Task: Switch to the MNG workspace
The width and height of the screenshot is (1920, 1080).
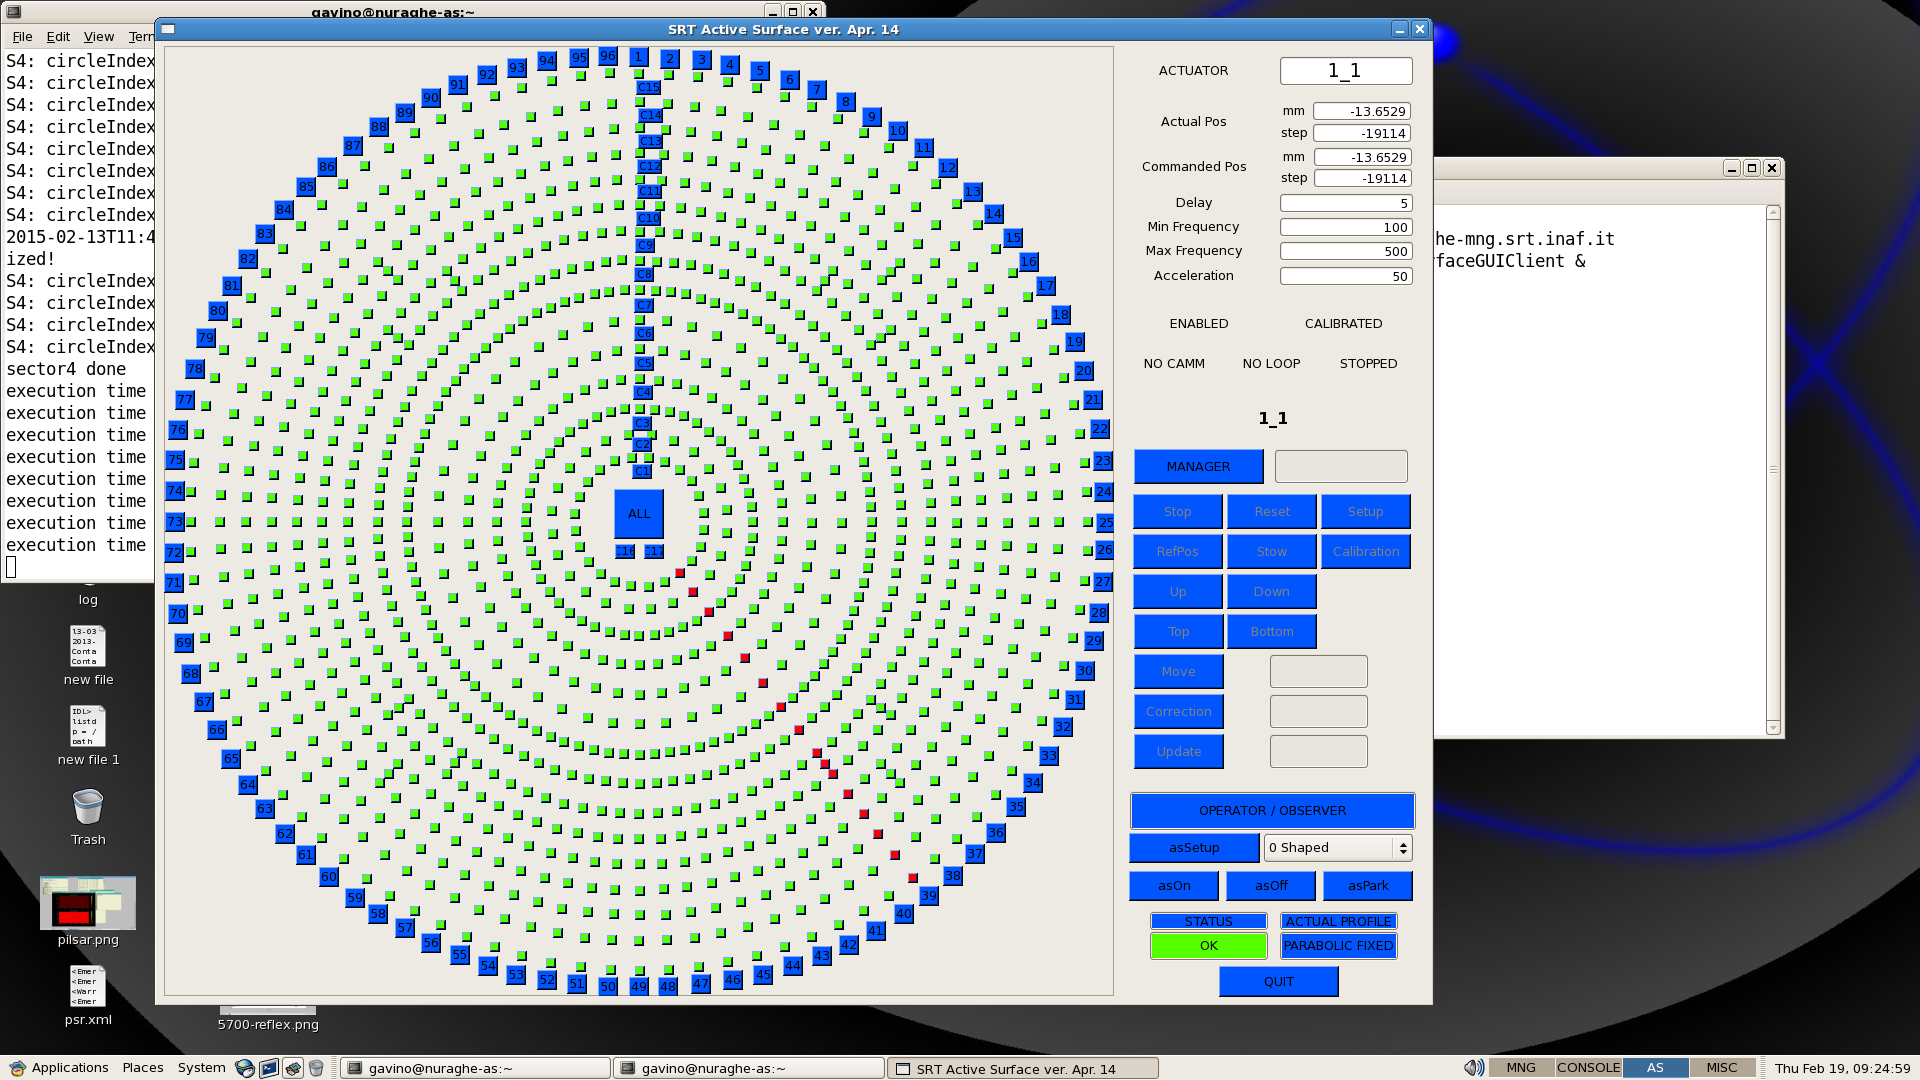Action: [1521, 1068]
